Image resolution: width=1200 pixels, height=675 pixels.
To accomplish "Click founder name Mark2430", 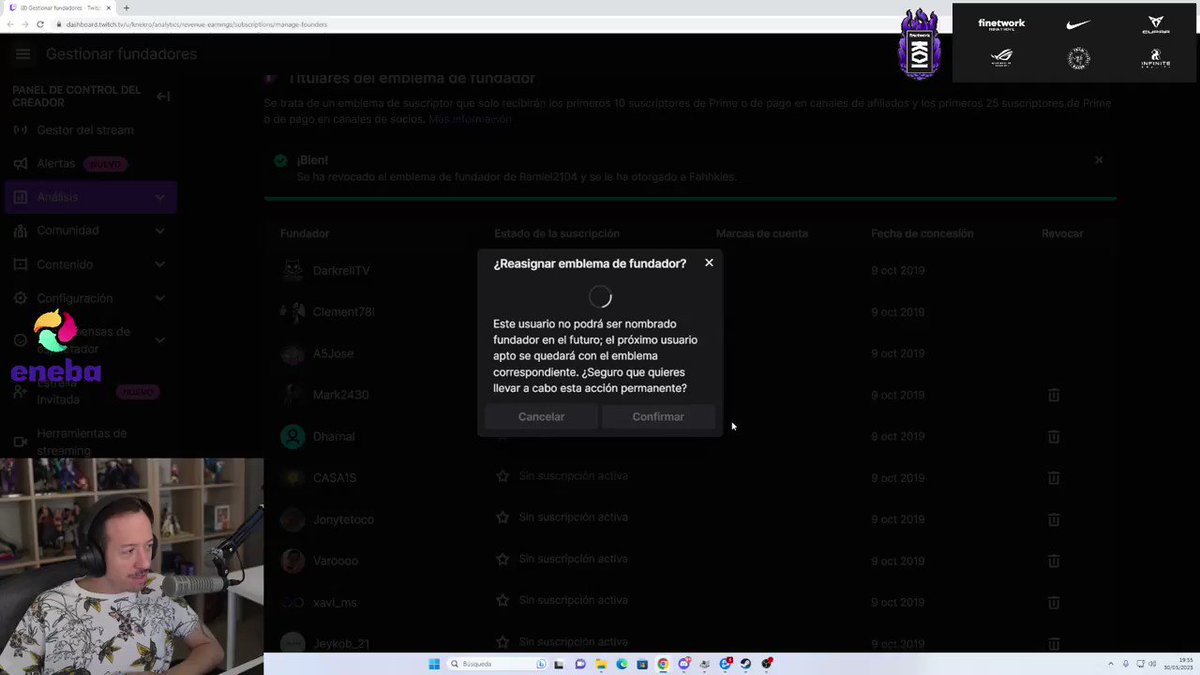I will 341,395.
